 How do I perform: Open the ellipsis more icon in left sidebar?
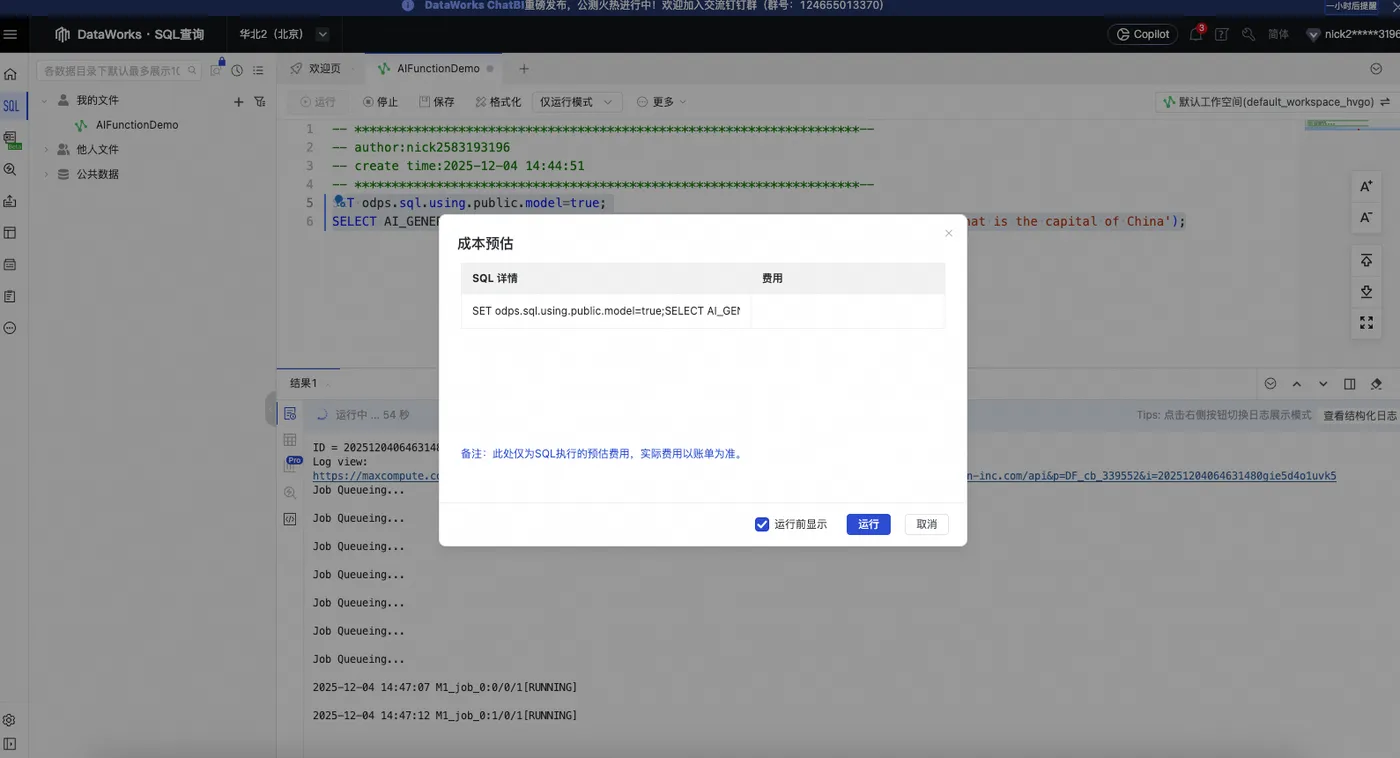(x=10, y=328)
